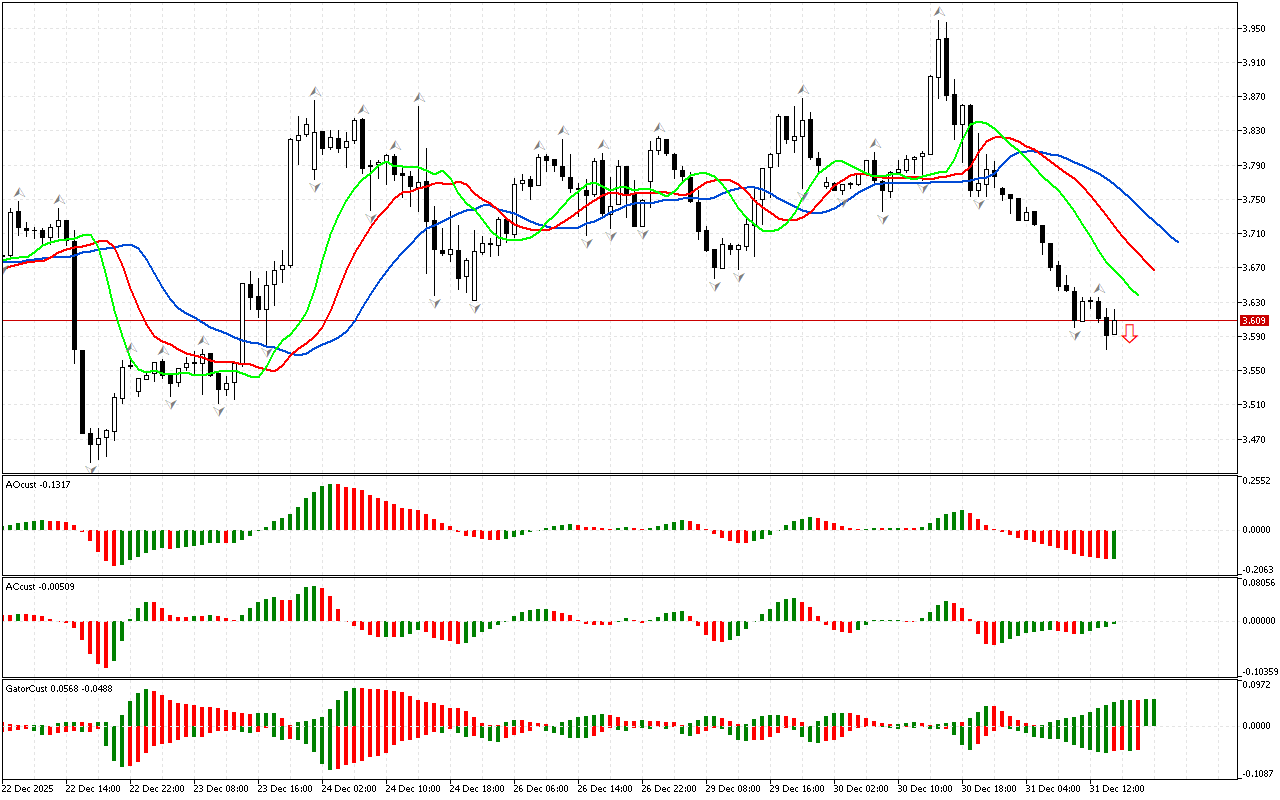Click the -0.1087 value on GatorCust scale

coord(1256,774)
